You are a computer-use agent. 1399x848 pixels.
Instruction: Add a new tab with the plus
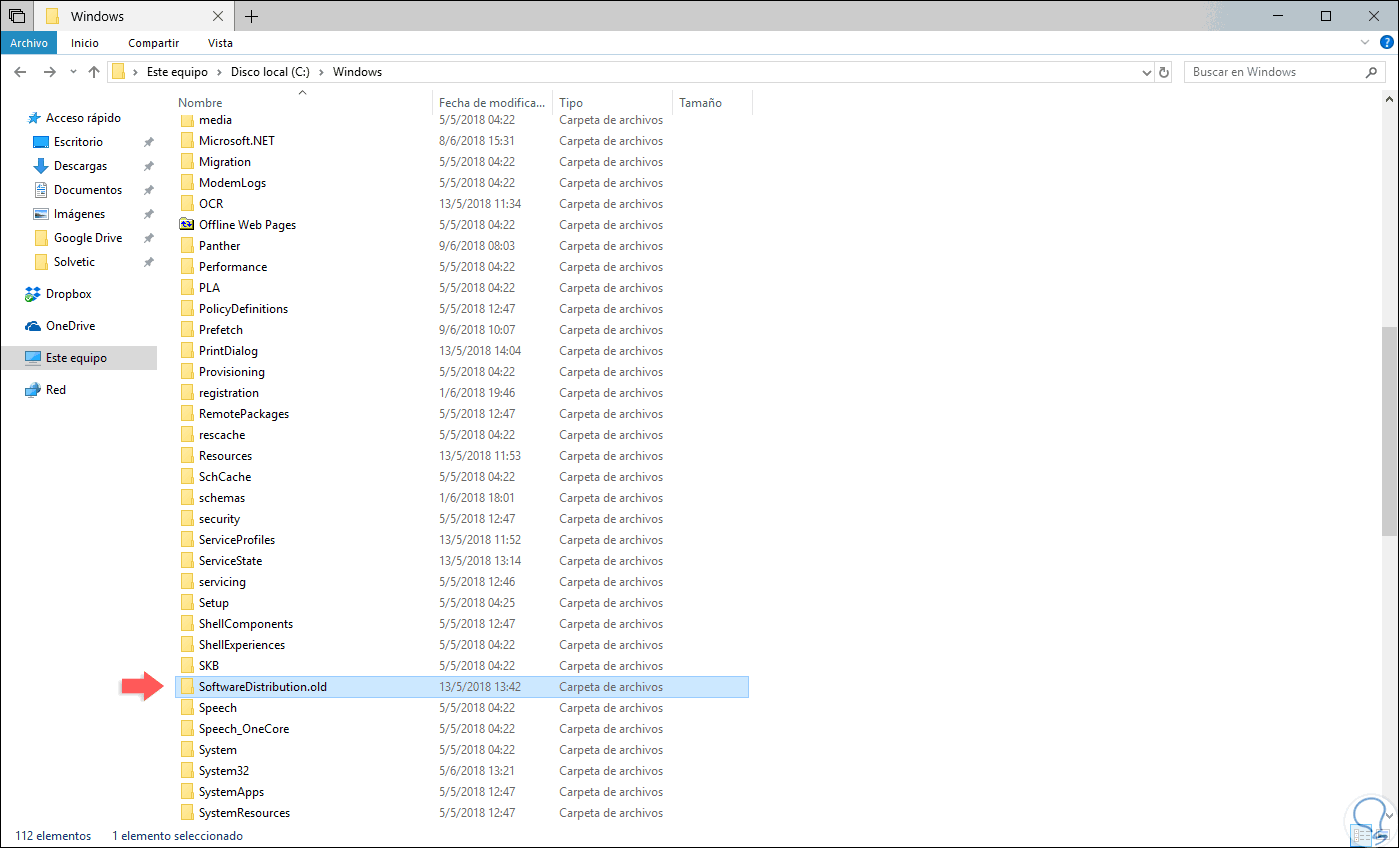[251, 16]
